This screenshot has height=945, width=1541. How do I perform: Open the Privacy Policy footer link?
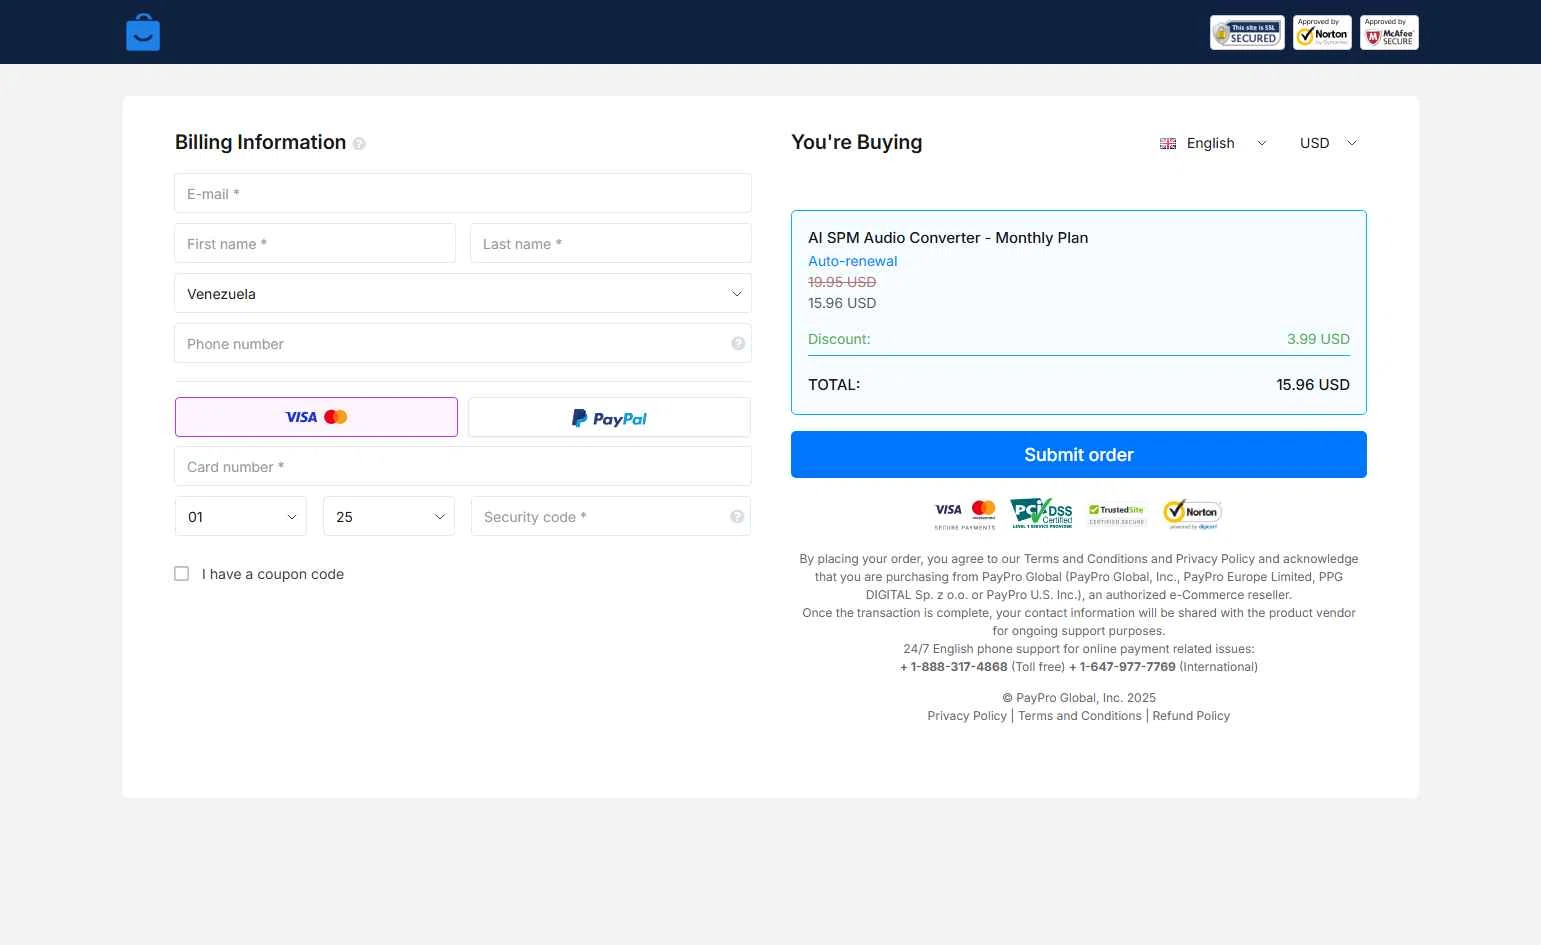(x=967, y=716)
